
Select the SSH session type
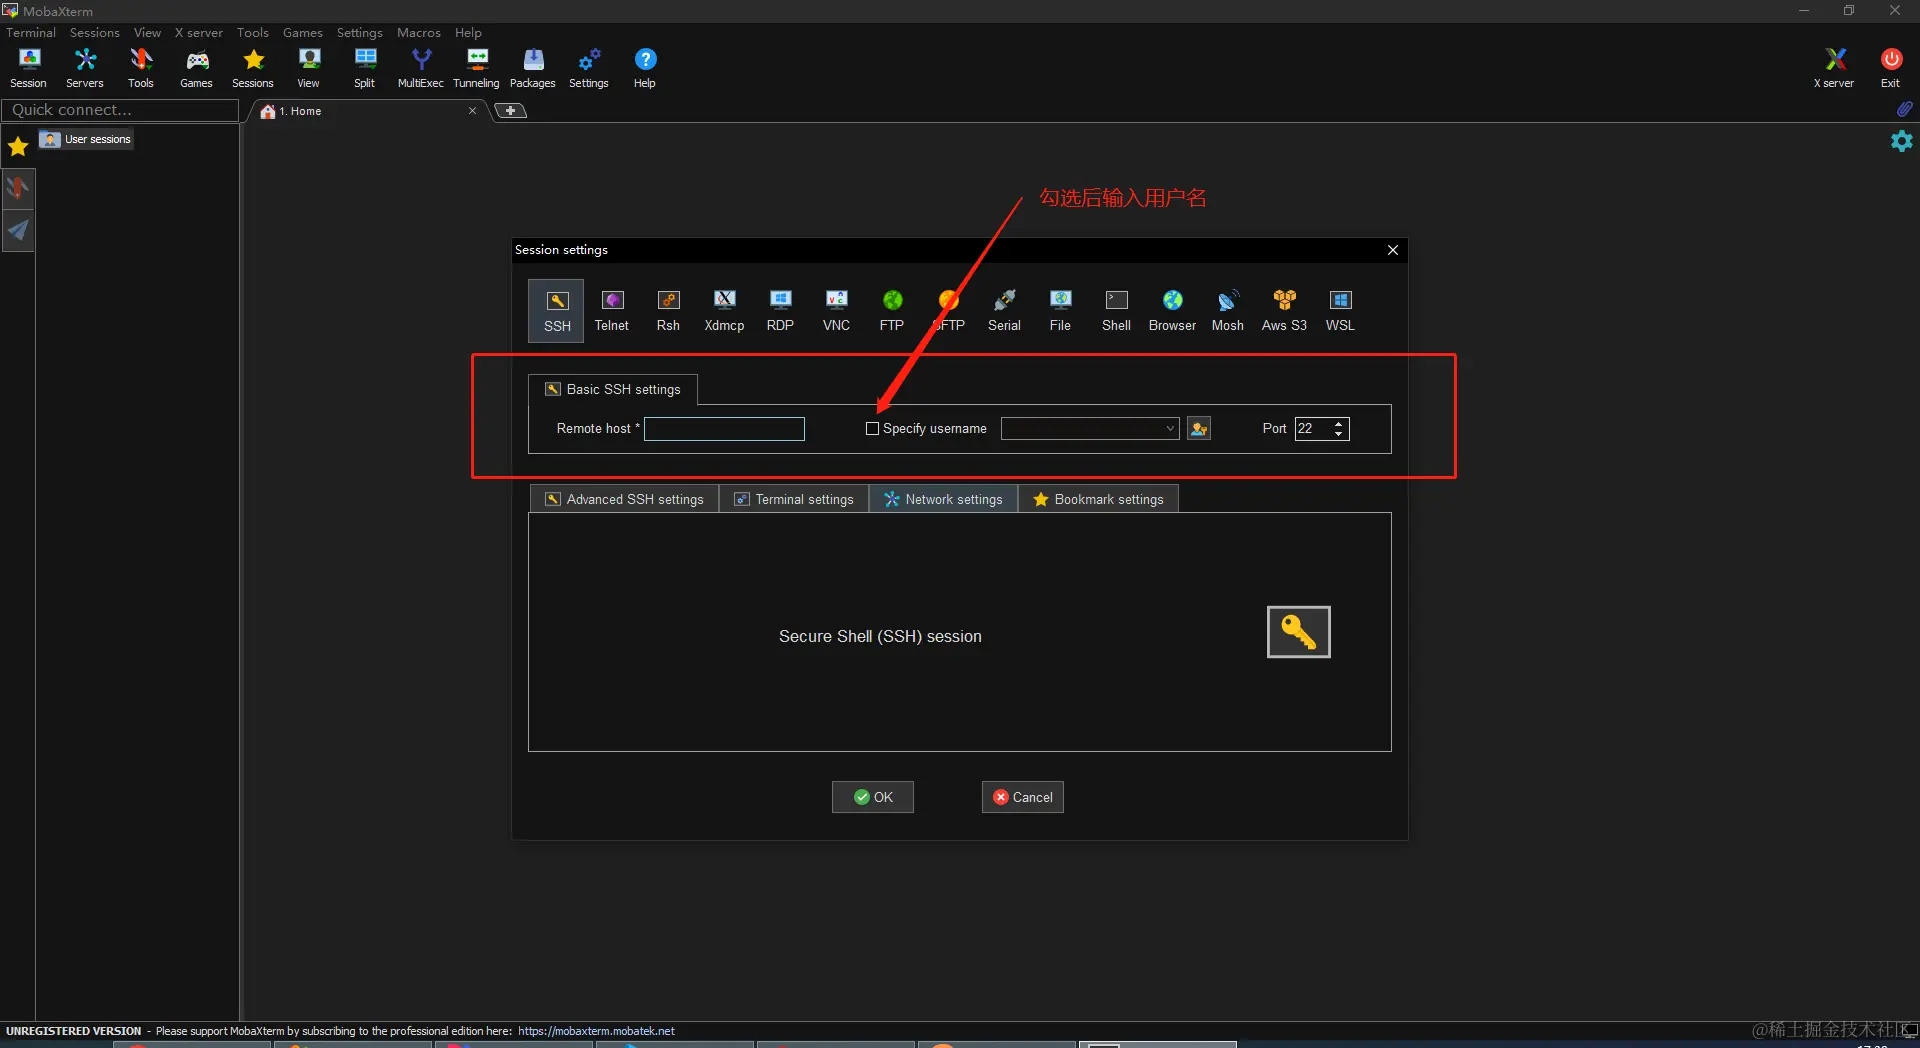tap(557, 311)
